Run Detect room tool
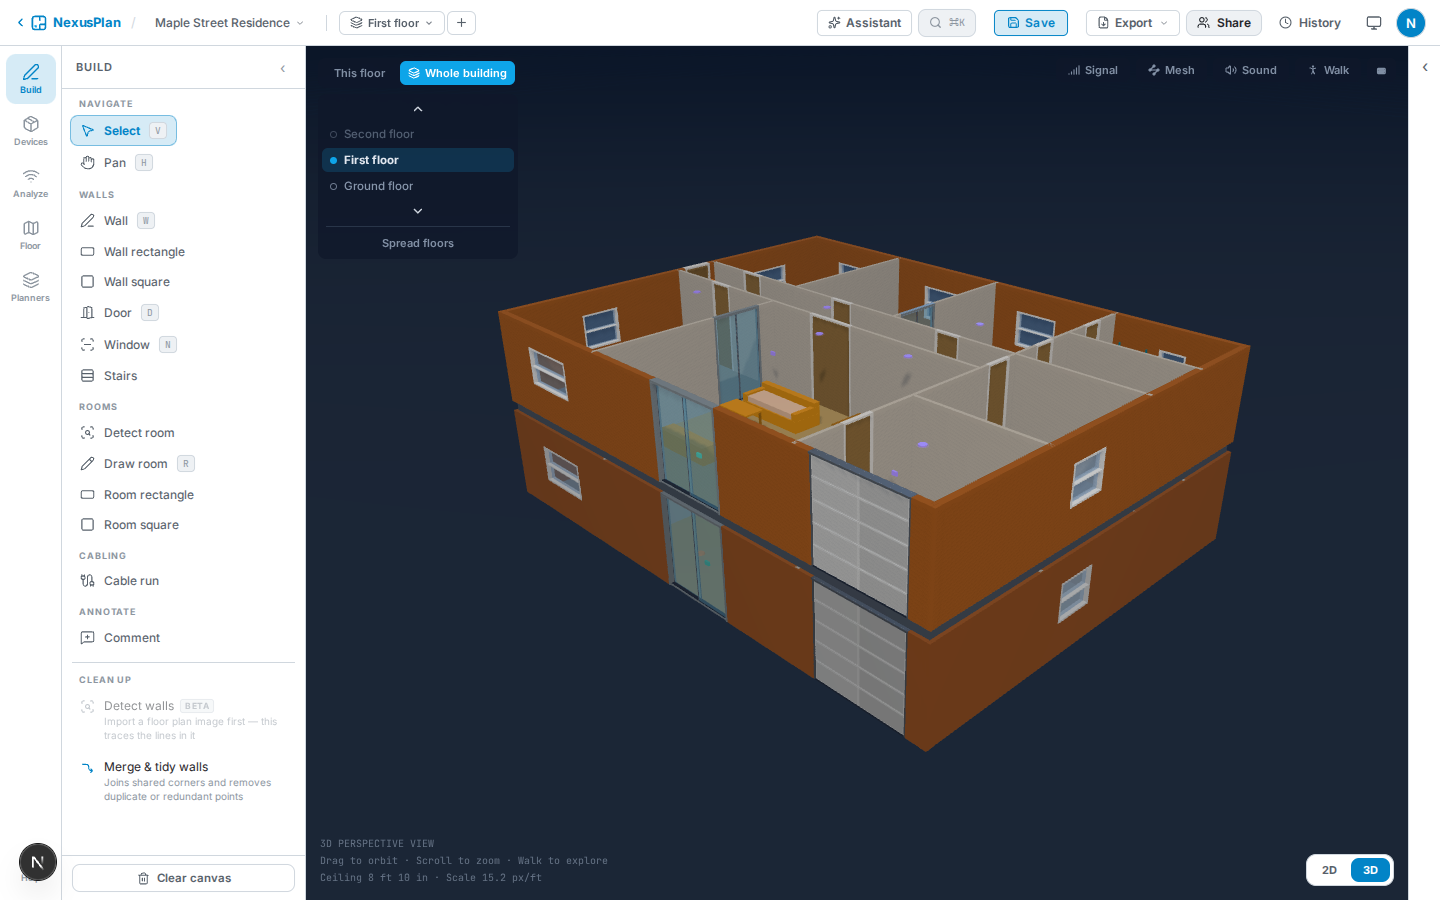This screenshot has width=1440, height=900. point(127,433)
